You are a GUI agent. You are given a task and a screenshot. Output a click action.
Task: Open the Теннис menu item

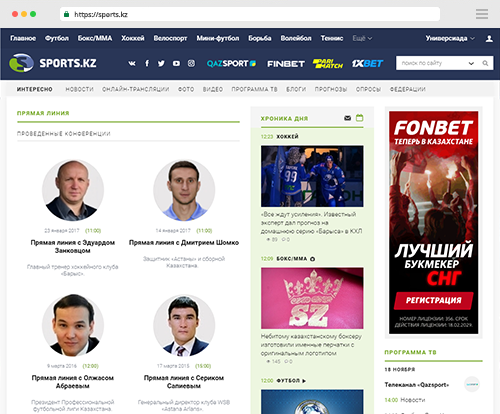pyautogui.click(x=332, y=38)
